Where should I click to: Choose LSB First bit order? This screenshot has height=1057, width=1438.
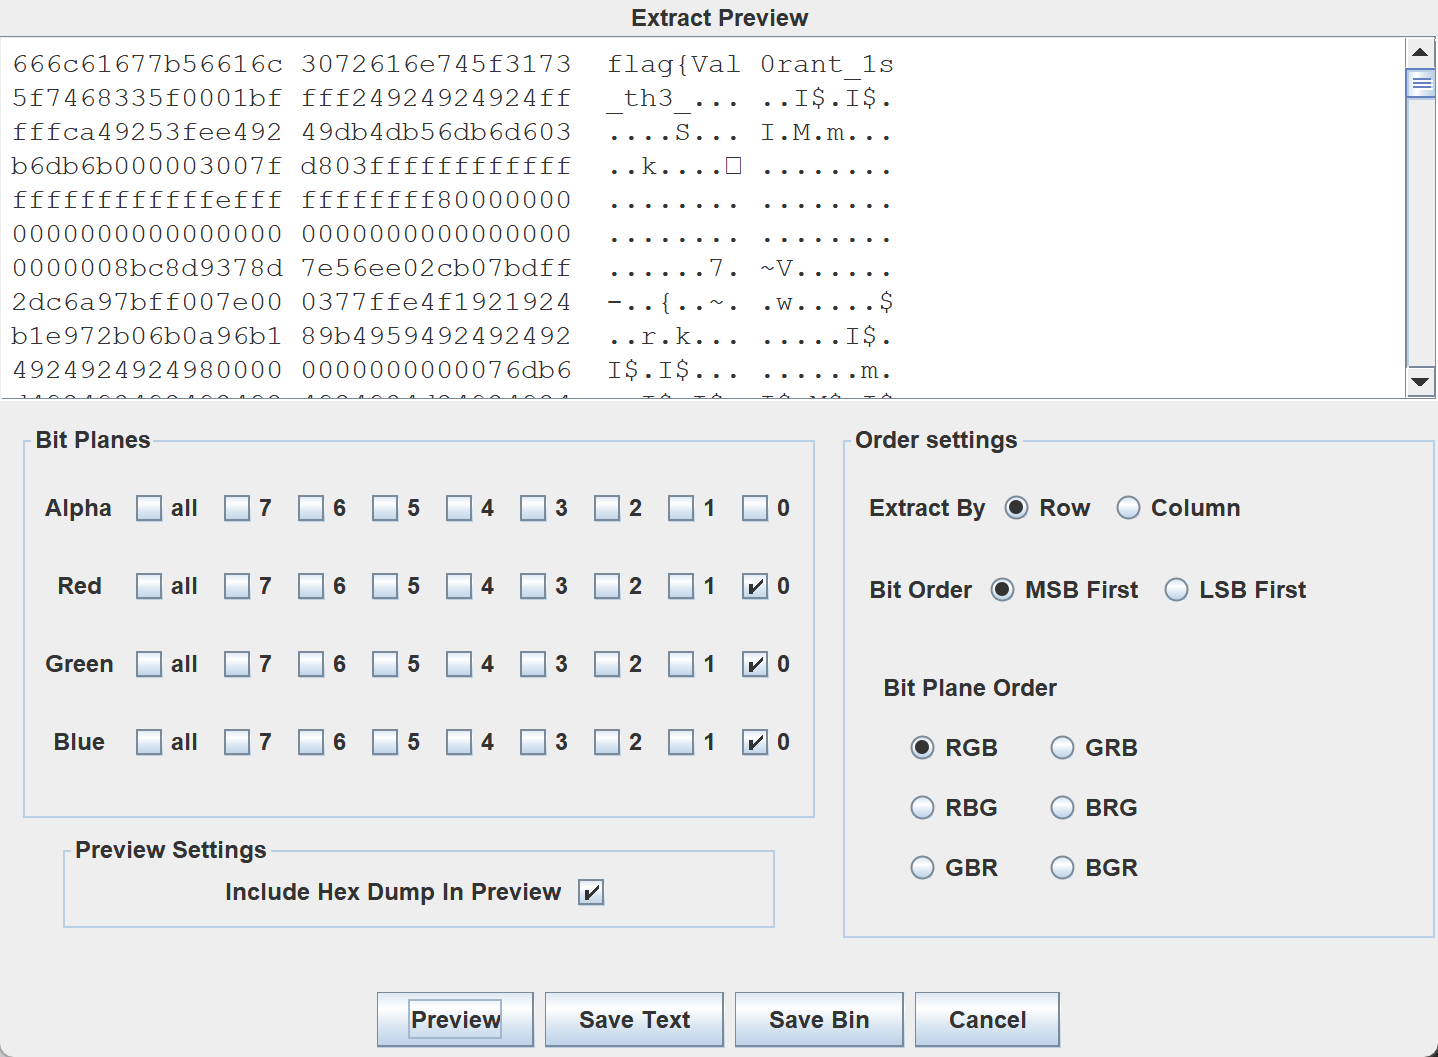point(1177,590)
